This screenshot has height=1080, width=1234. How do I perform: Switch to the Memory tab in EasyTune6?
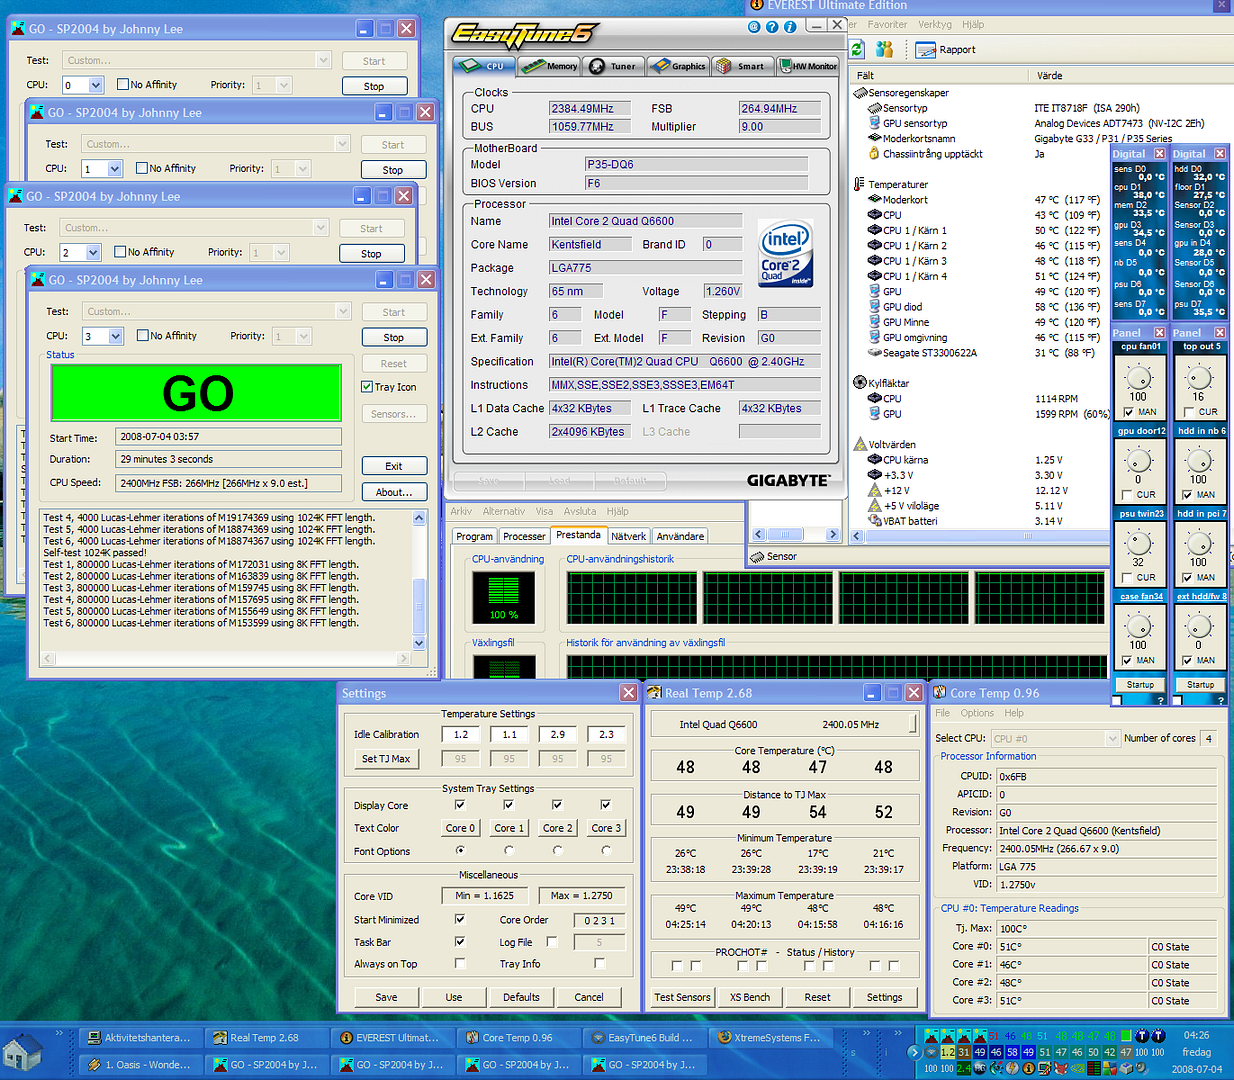pos(550,66)
